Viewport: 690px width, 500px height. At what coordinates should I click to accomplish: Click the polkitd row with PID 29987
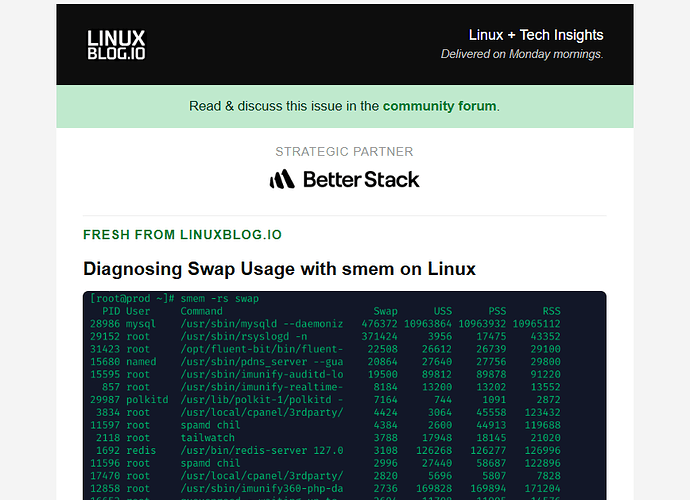(x=325, y=400)
